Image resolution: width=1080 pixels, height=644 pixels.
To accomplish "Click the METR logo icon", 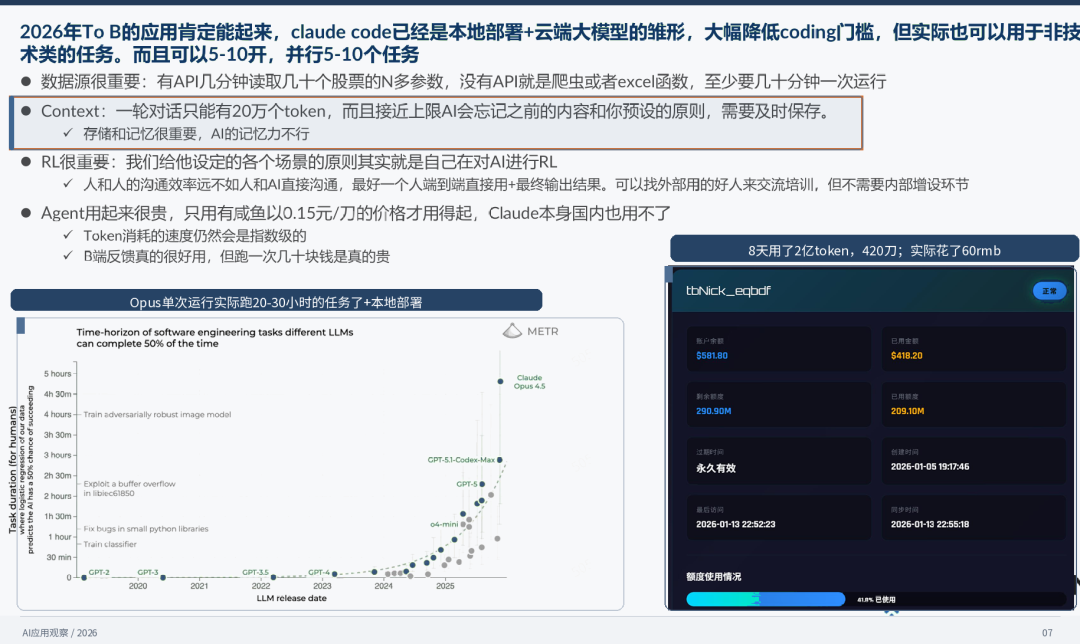I will click(512, 331).
